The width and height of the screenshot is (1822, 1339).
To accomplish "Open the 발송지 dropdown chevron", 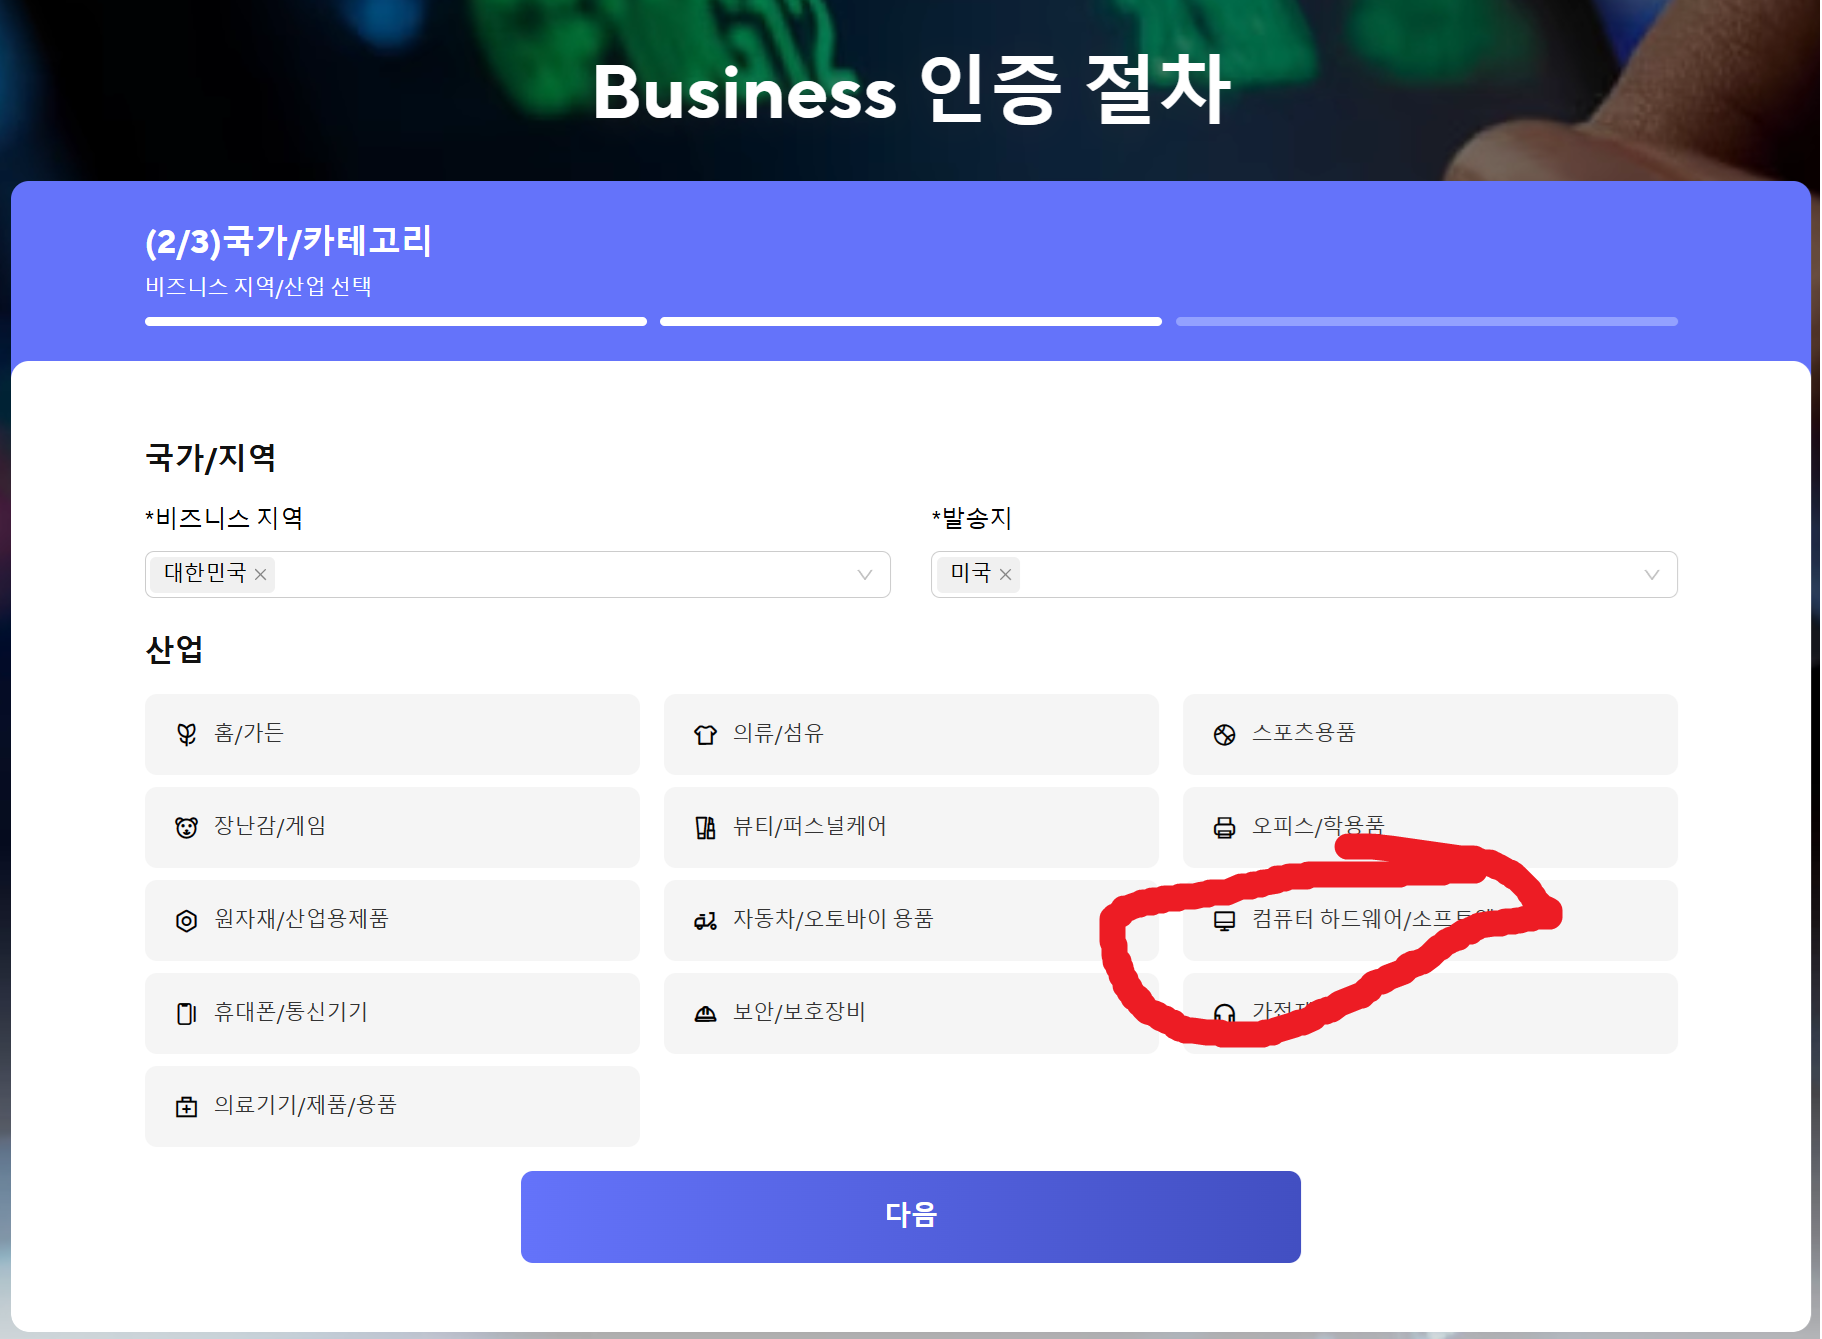I will 1650,575.
